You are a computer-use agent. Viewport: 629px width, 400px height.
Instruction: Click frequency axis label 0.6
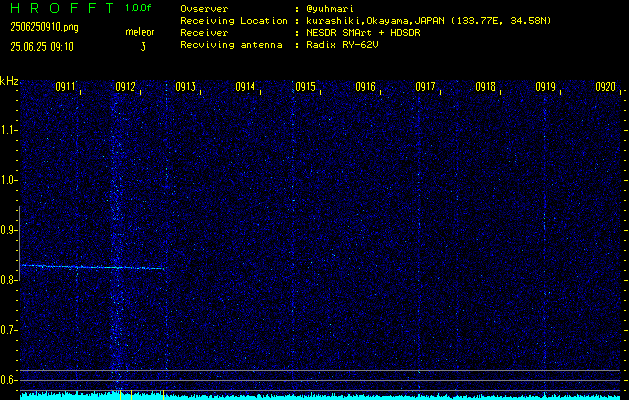coord(8,380)
